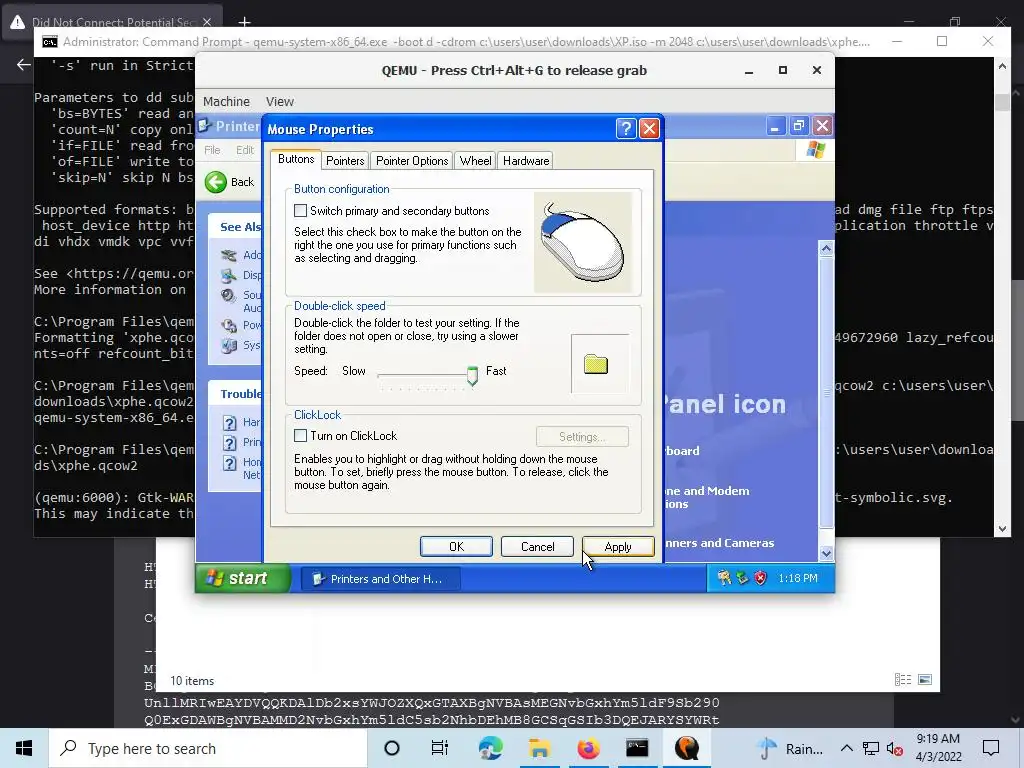Switch File Explorer to large icons view
1024x768 pixels.
(925, 680)
